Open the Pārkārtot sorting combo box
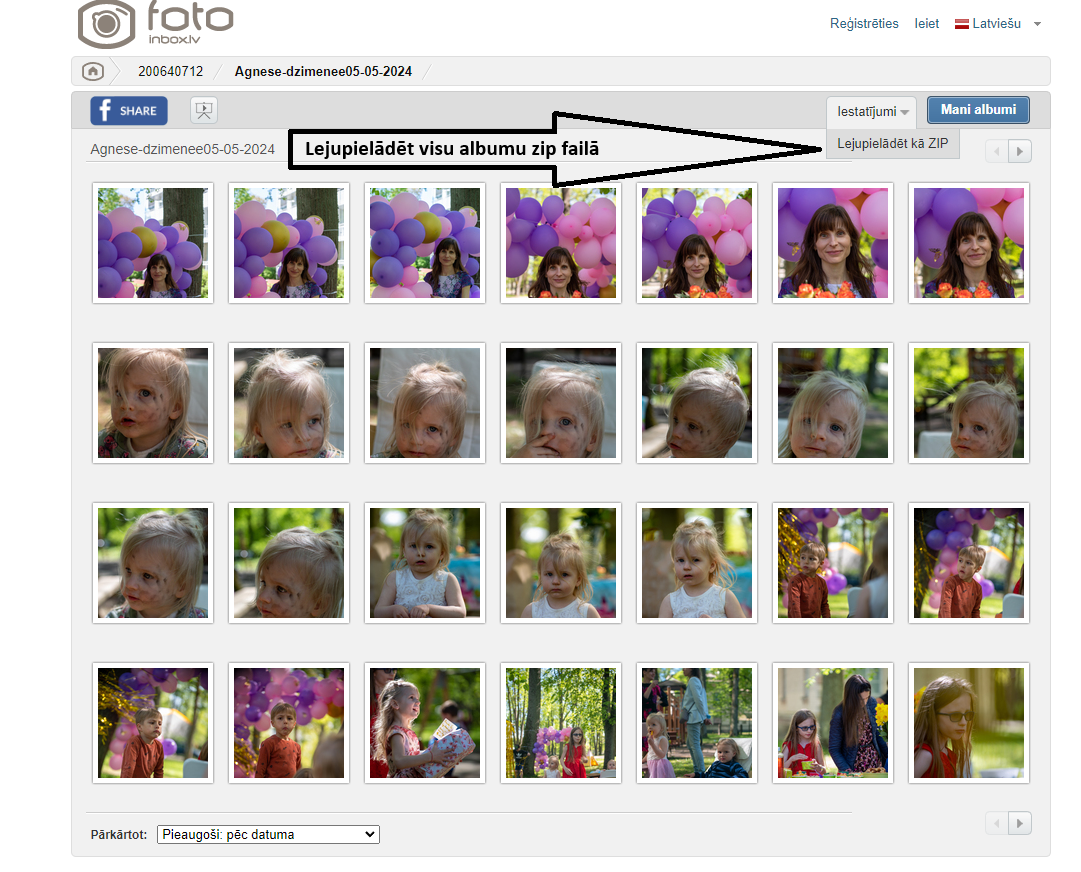This screenshot has height=872, width=1081. pos(268,834)
